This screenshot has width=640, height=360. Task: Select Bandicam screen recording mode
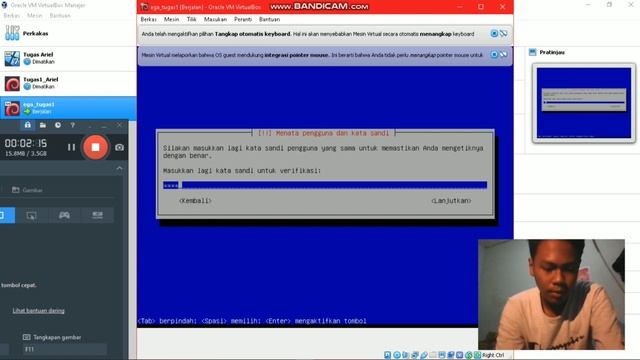click(6, 215)
